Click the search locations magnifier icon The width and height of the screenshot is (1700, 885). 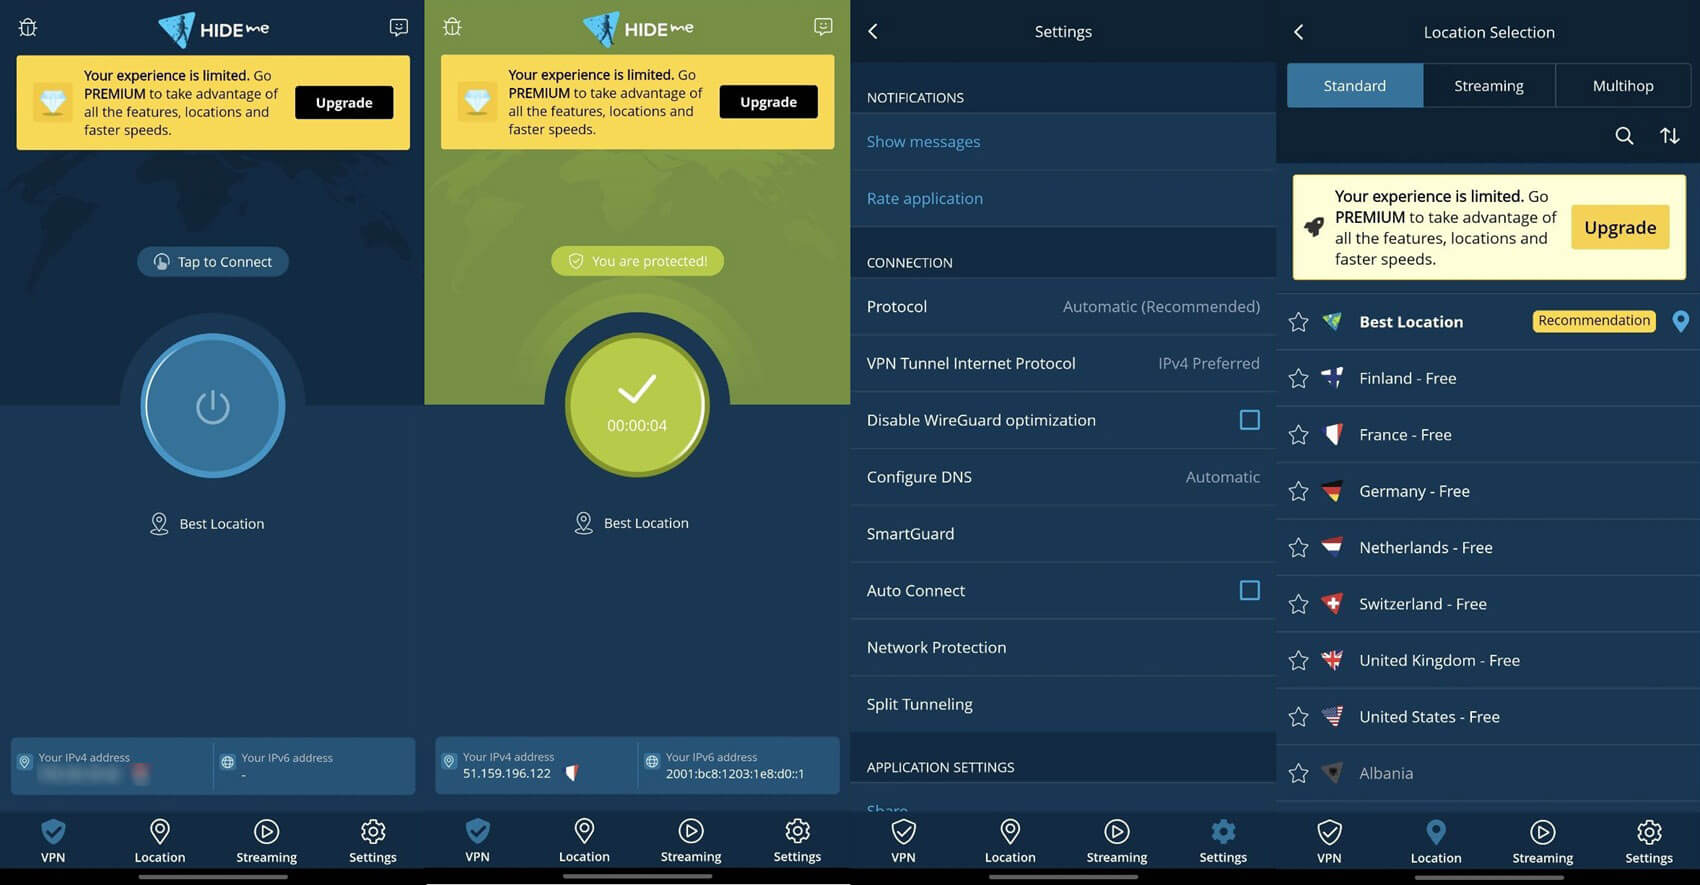click(x=1624, y=136)
